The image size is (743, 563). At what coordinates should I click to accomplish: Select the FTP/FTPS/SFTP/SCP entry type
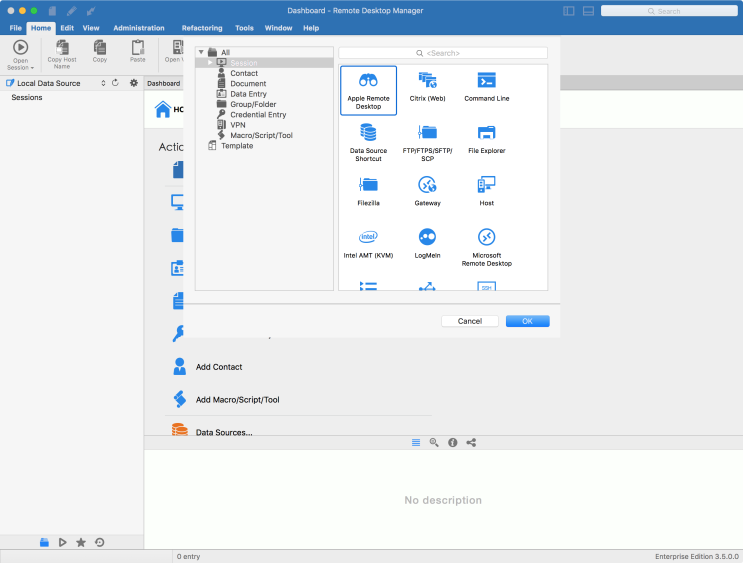coord(427,142)
